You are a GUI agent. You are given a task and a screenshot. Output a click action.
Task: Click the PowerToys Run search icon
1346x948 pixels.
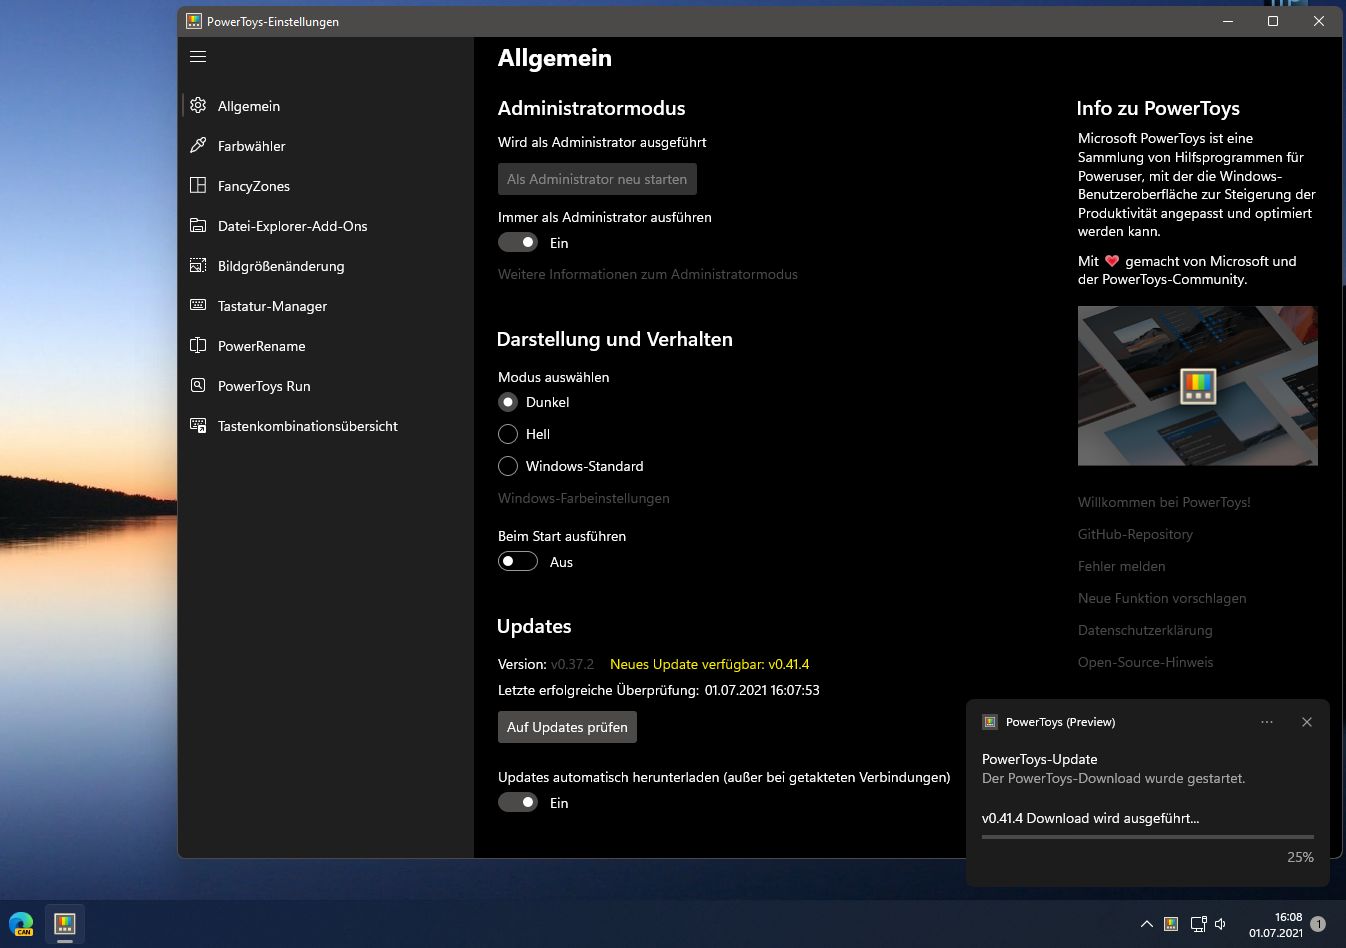(x=198, y=385)
